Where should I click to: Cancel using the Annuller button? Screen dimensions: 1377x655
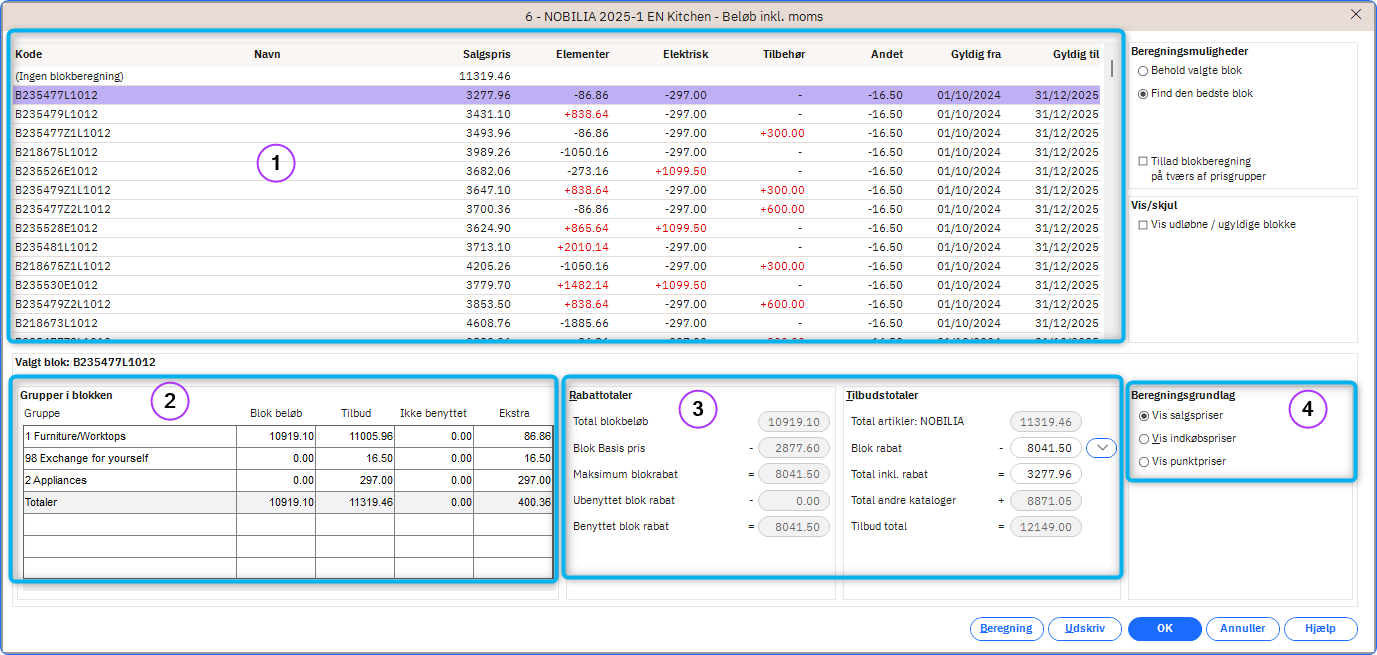point(1243,629)
